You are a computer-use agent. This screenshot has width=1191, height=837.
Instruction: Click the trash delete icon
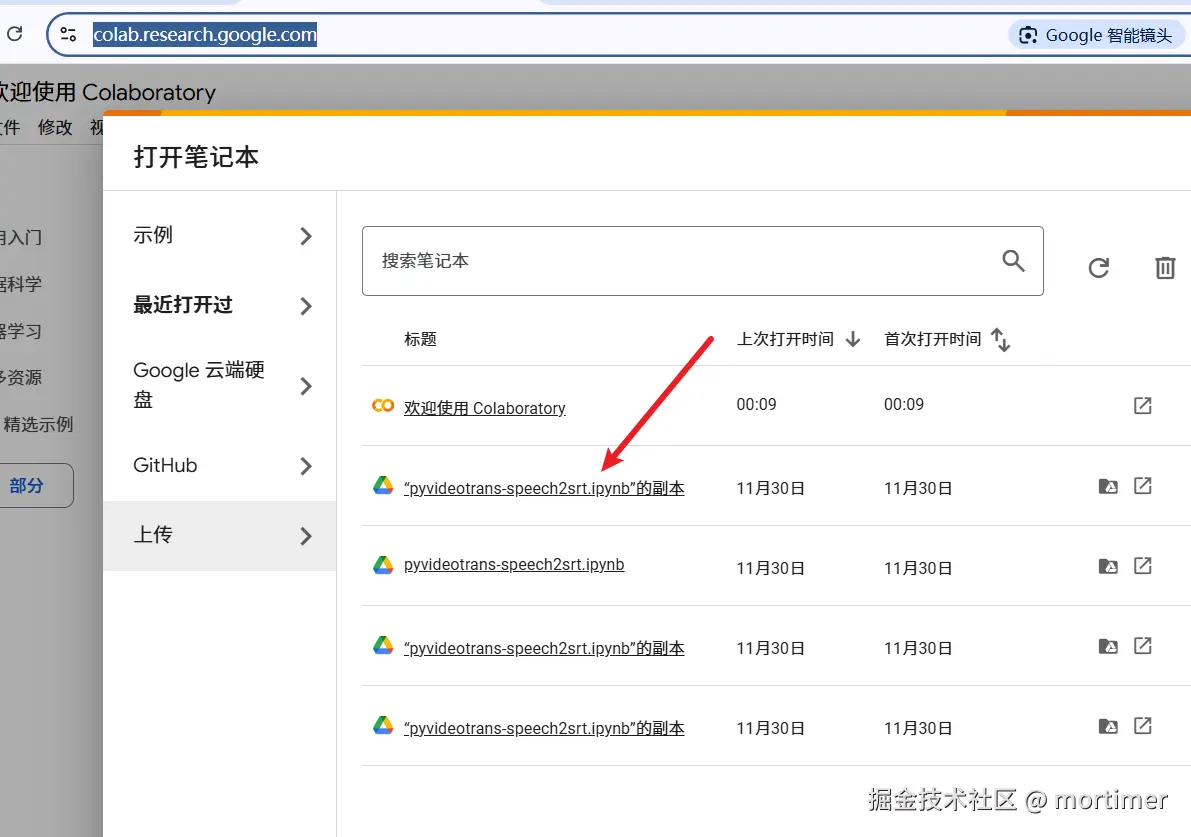[x=1165, y=267]
